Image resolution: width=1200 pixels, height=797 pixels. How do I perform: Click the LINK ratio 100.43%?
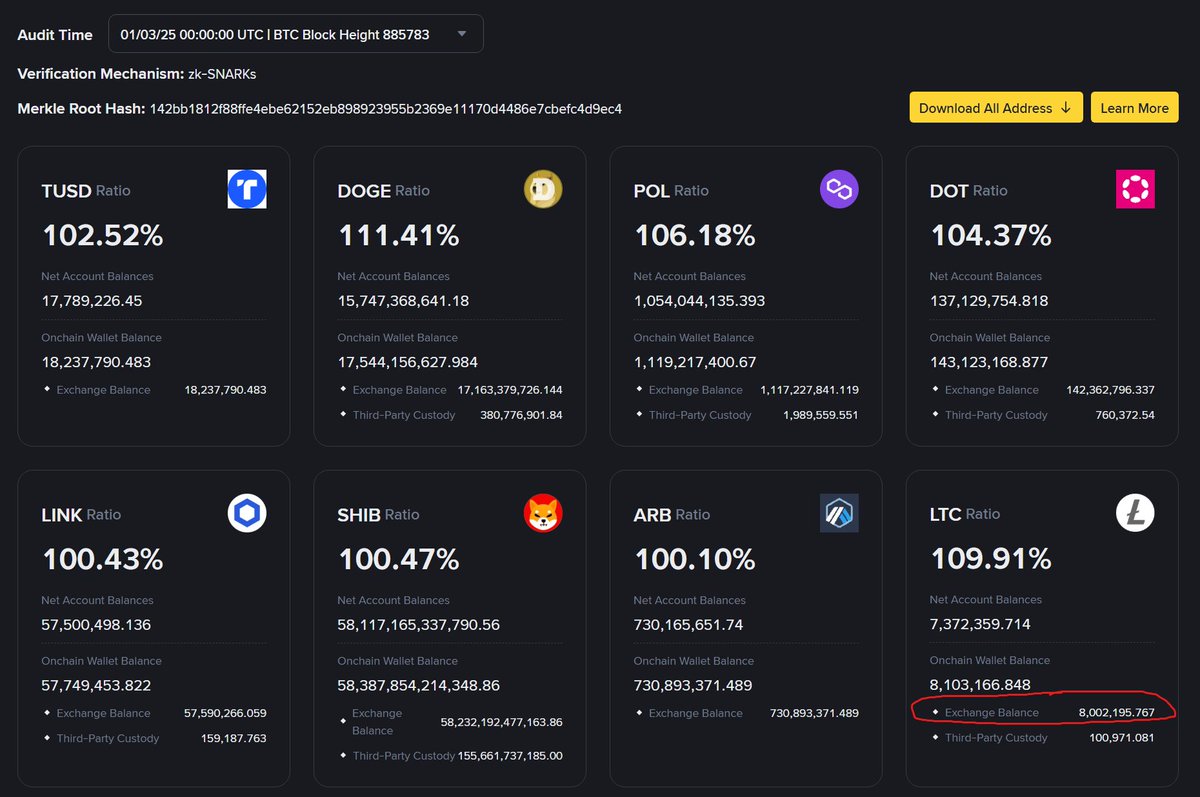tap(102, 560)
